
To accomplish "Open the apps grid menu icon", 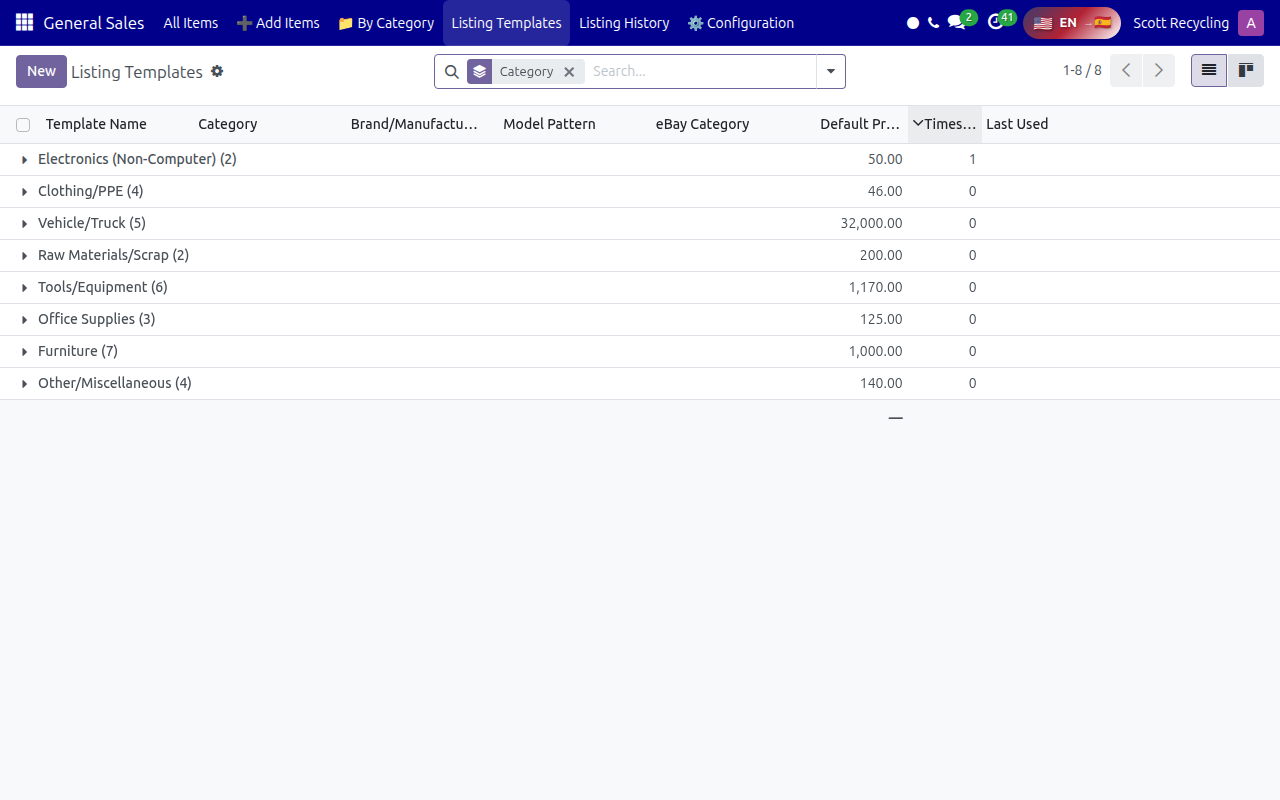I will coord(24,22).
